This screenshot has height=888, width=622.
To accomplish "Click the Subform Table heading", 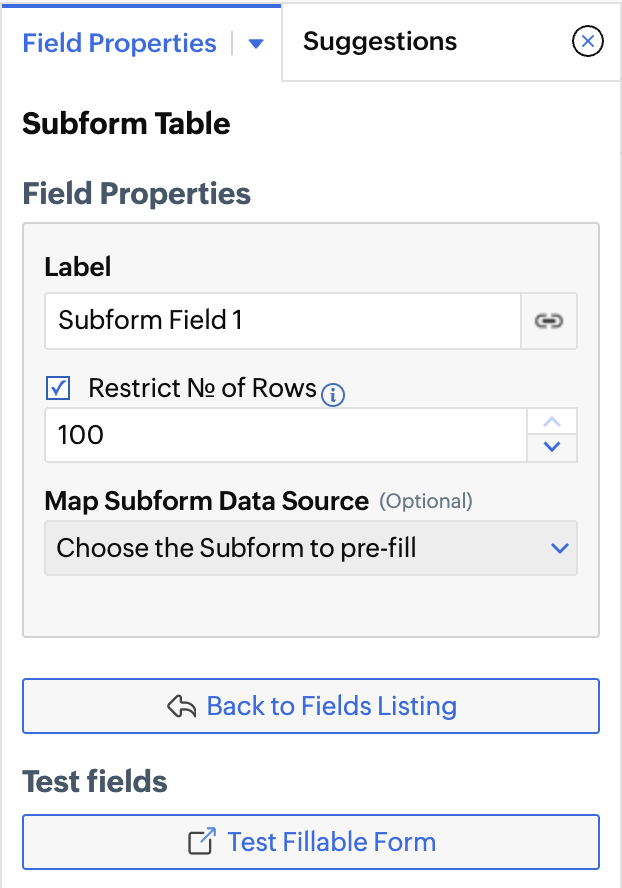I will click(126, 124).
